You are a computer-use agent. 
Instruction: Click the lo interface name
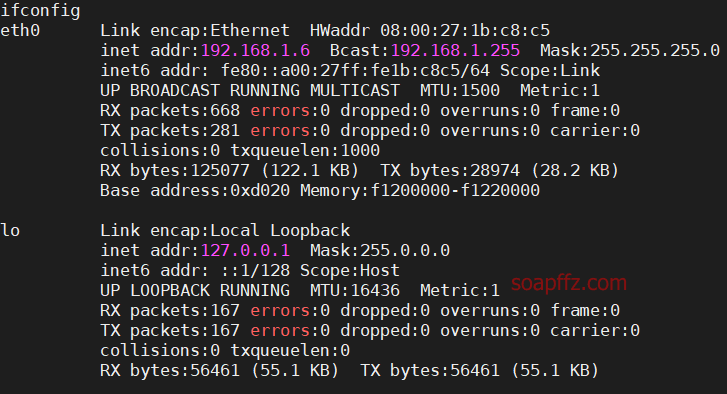tap(10, 230)
